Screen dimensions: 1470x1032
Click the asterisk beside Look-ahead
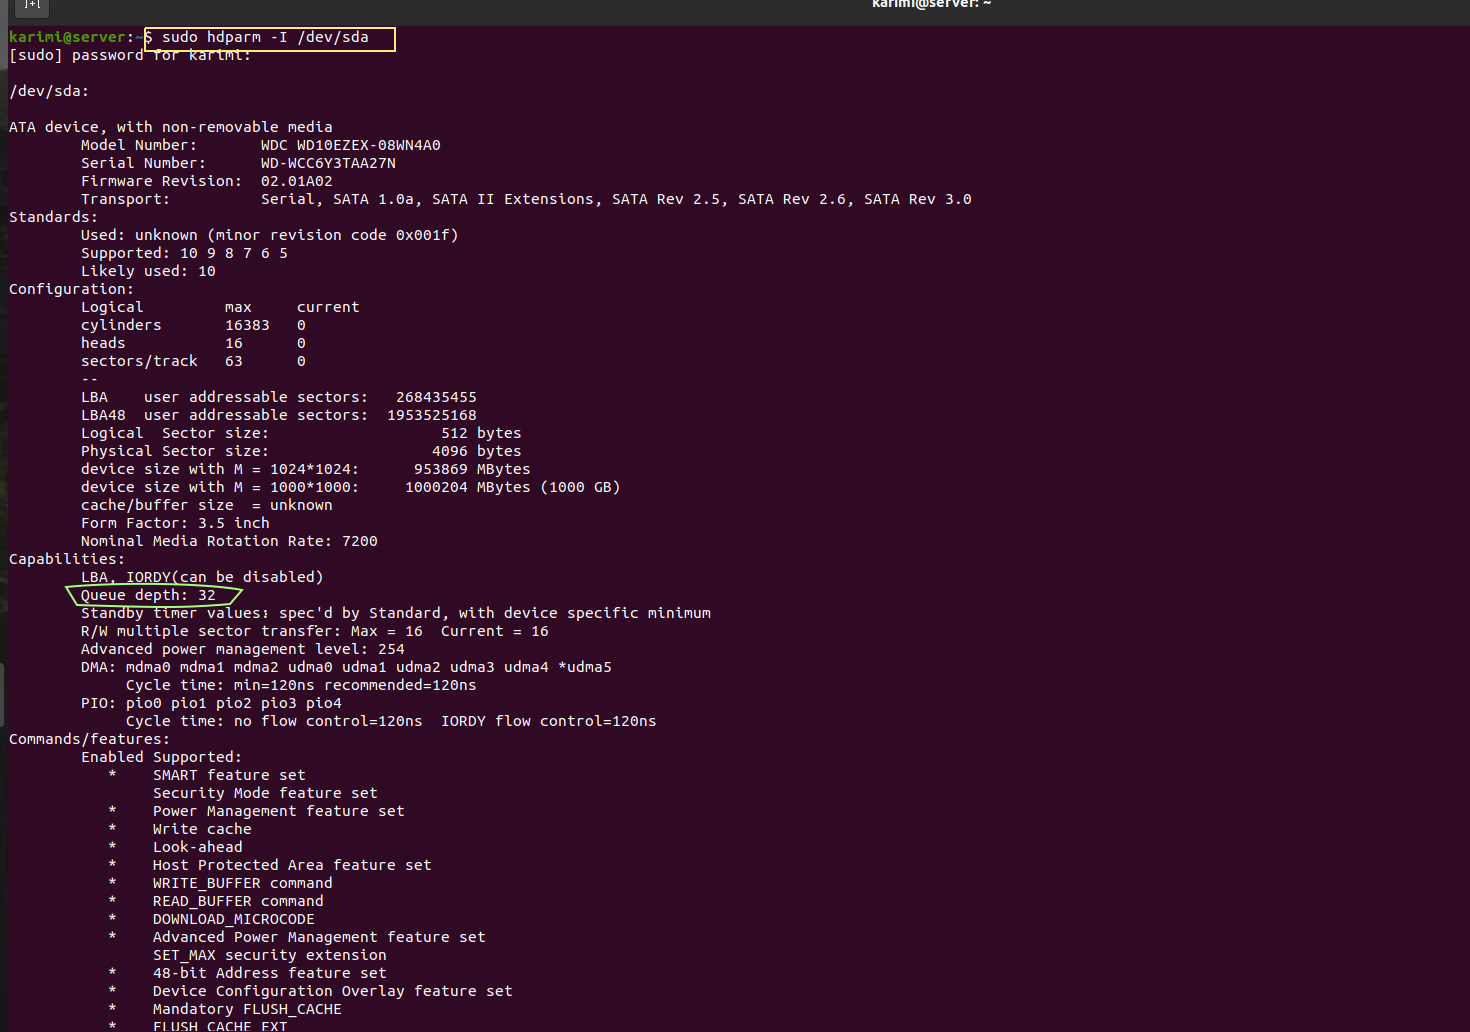[x=112, y=848]
